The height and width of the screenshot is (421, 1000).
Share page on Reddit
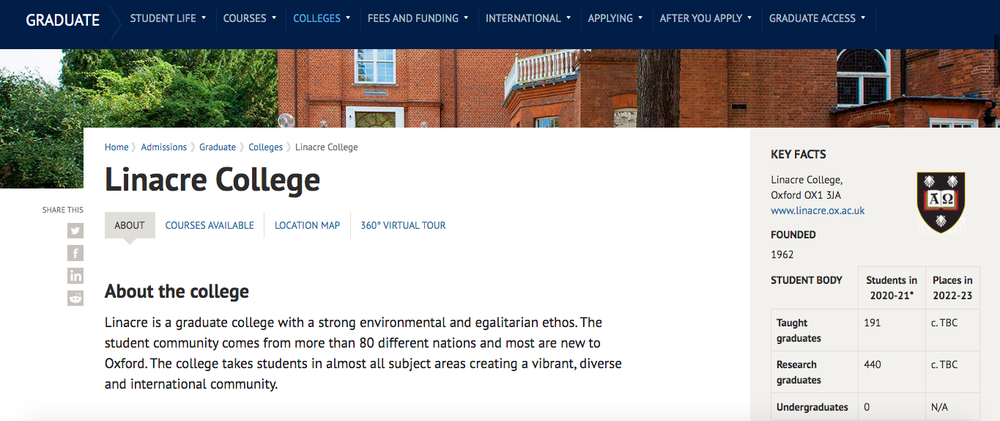(75, 297)
